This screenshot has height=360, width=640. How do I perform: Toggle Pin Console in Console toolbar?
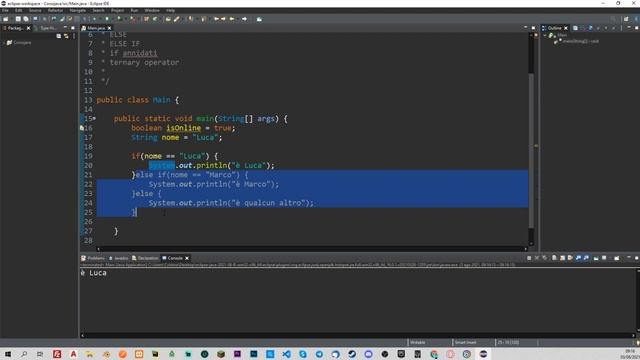[x=596, y=258]
